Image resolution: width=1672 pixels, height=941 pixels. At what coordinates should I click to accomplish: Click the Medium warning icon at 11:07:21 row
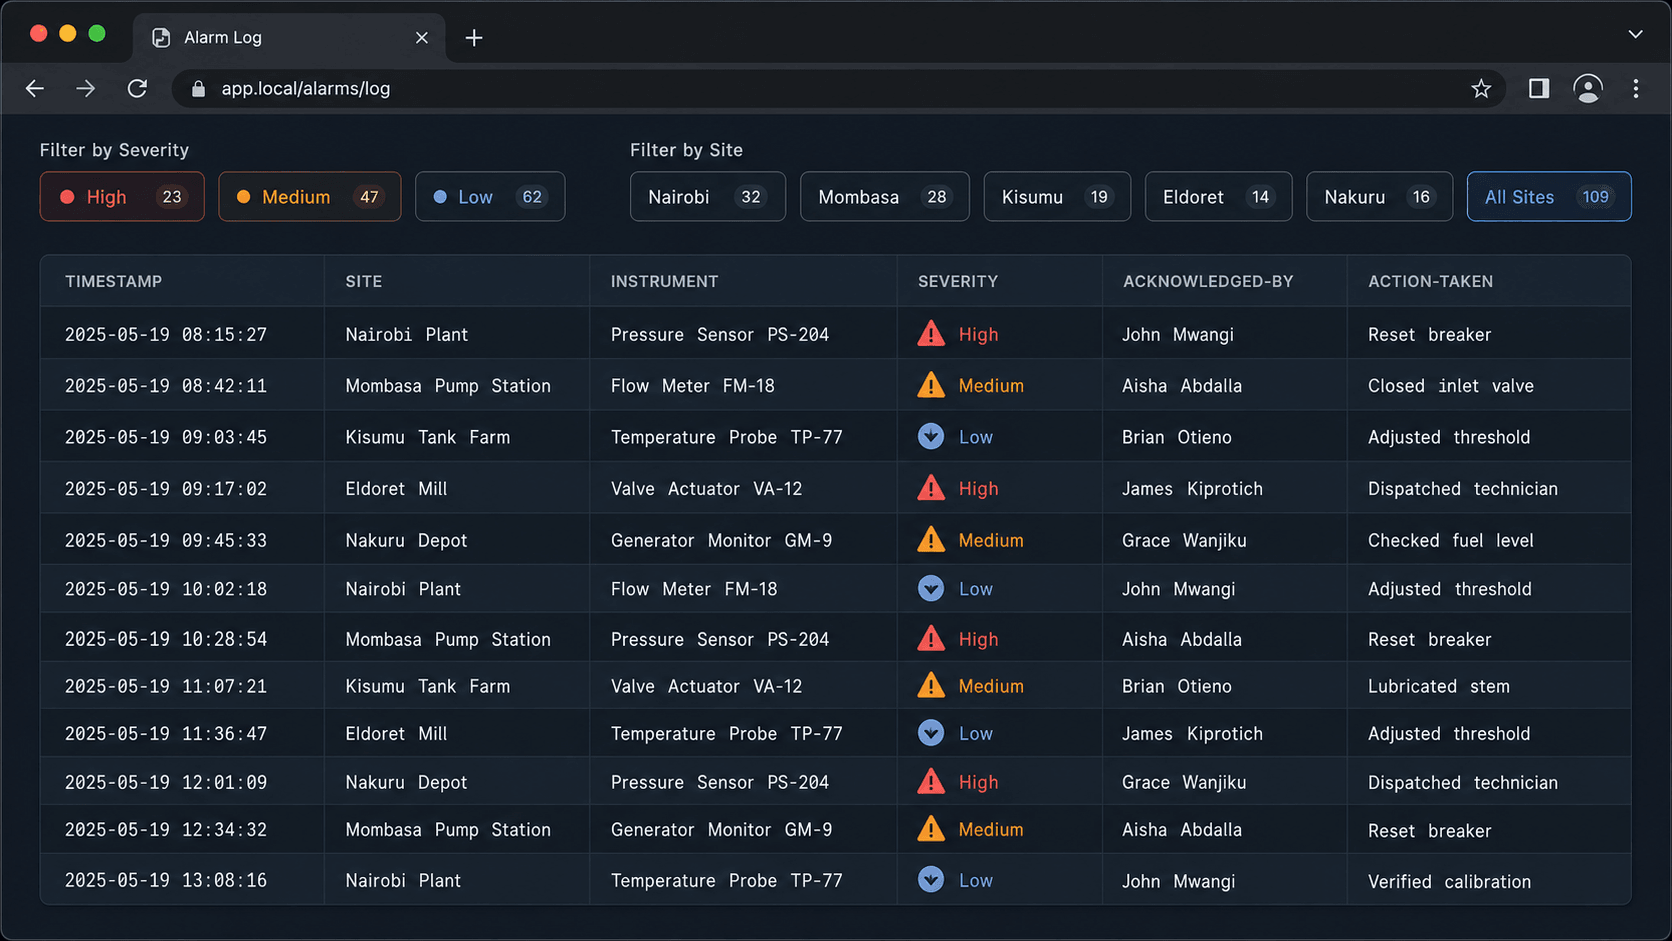point(931,685)
